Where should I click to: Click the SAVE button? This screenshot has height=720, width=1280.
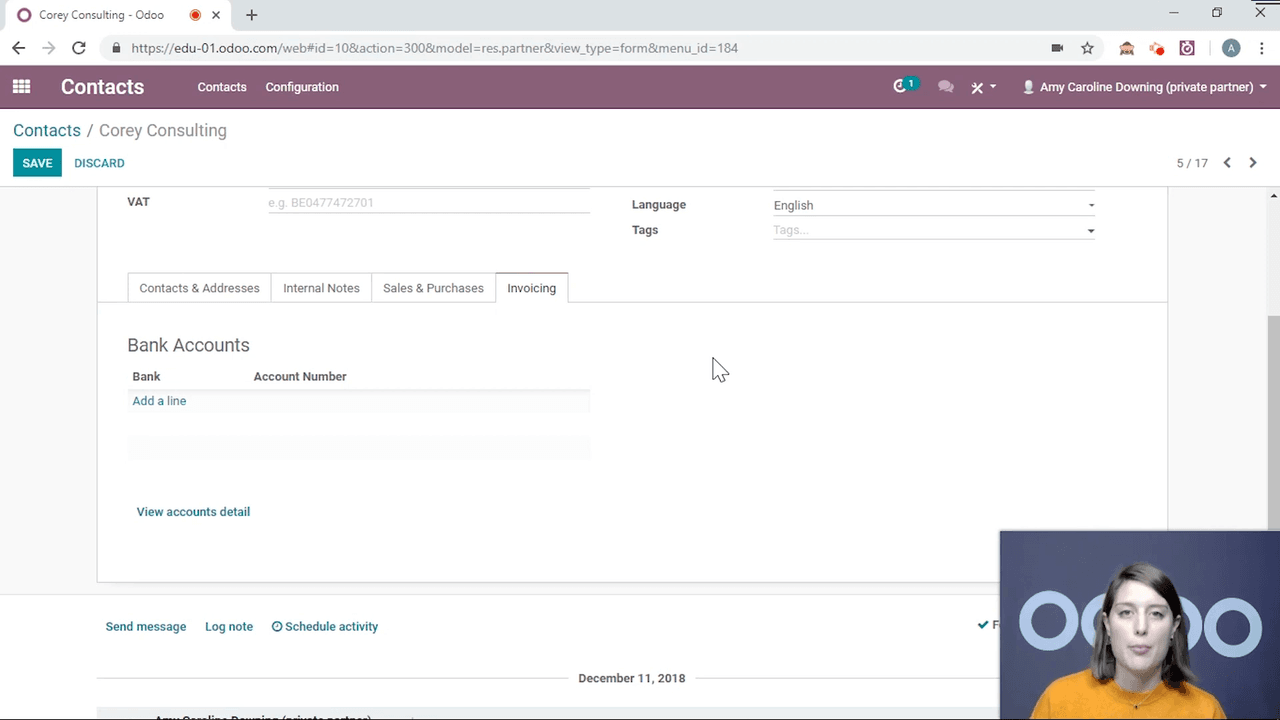tap(37, 163)
